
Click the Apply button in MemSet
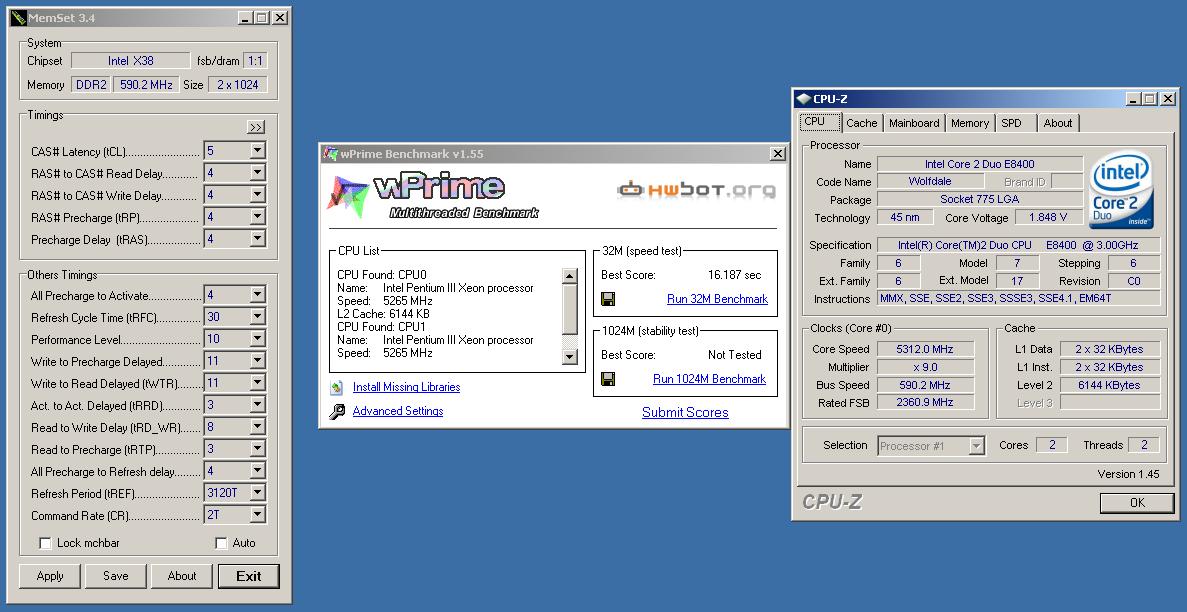(50, 576)
